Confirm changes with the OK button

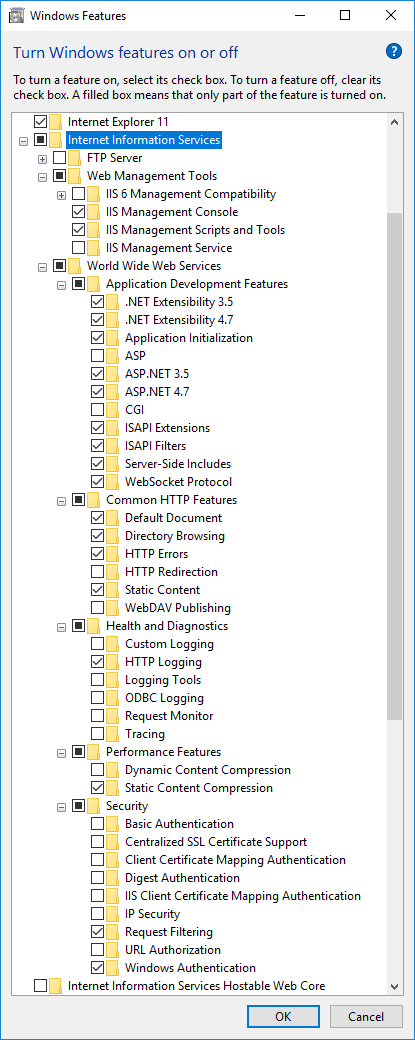283,1017
